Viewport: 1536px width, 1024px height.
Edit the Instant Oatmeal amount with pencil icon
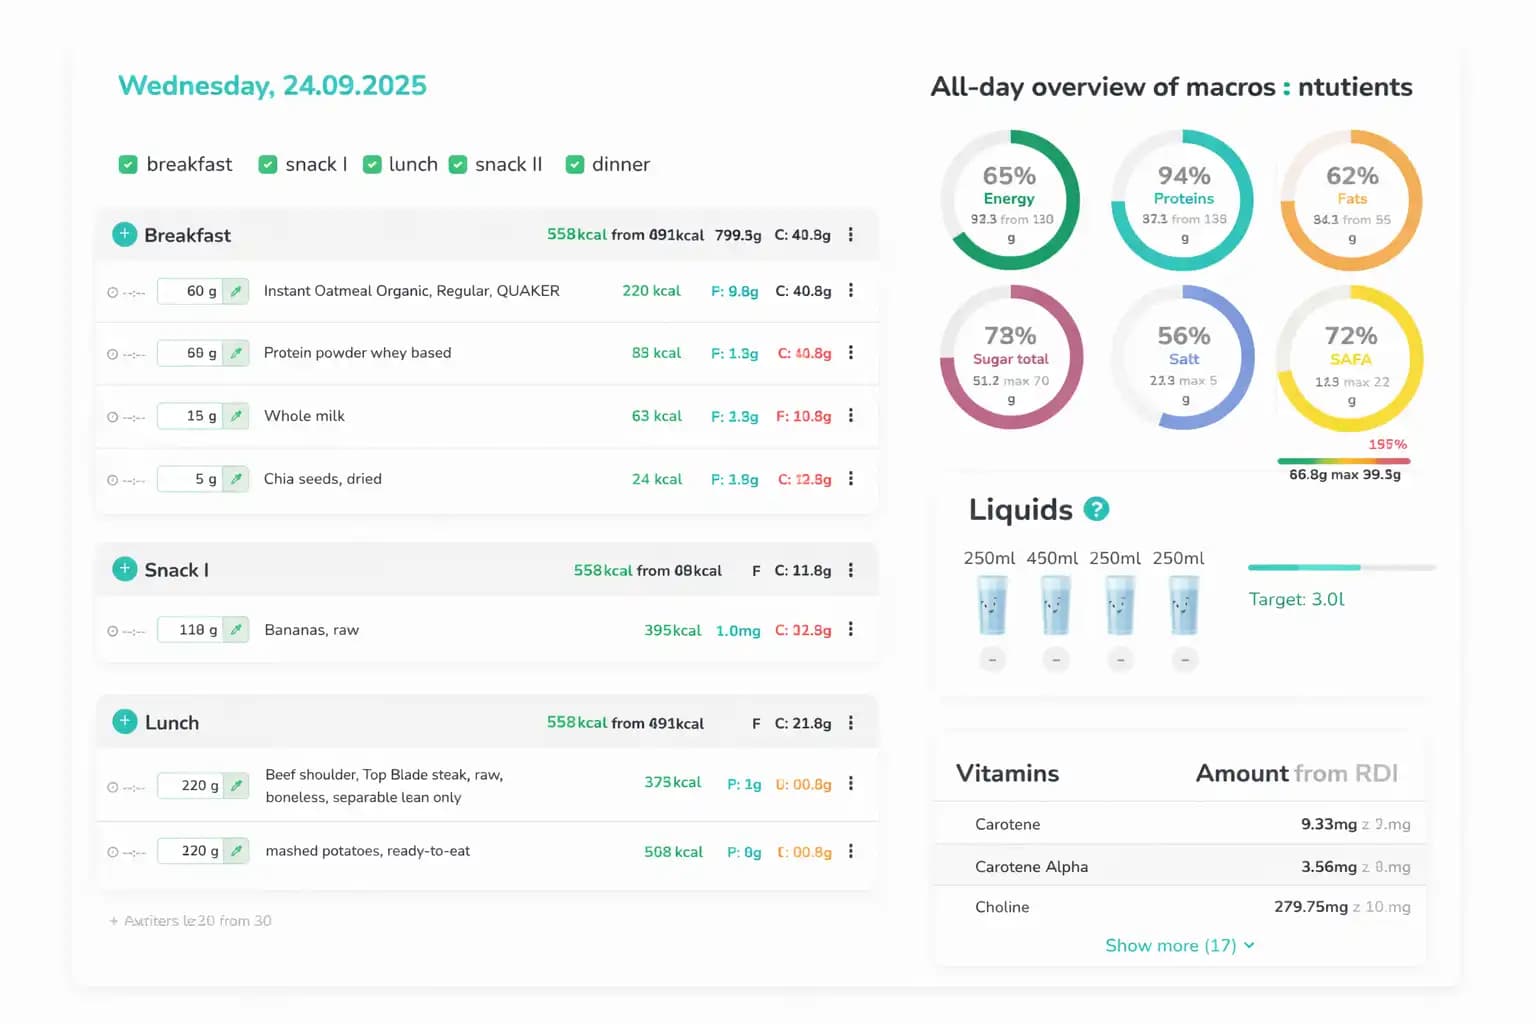pos(236,291)
